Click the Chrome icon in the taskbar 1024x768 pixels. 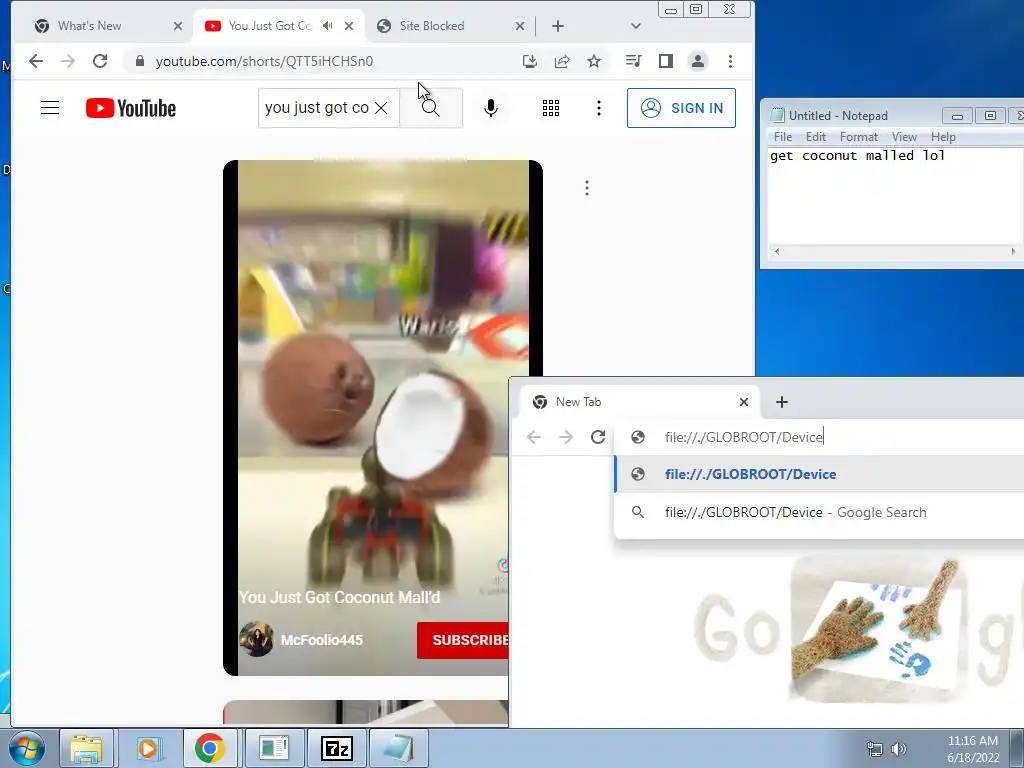210,748
